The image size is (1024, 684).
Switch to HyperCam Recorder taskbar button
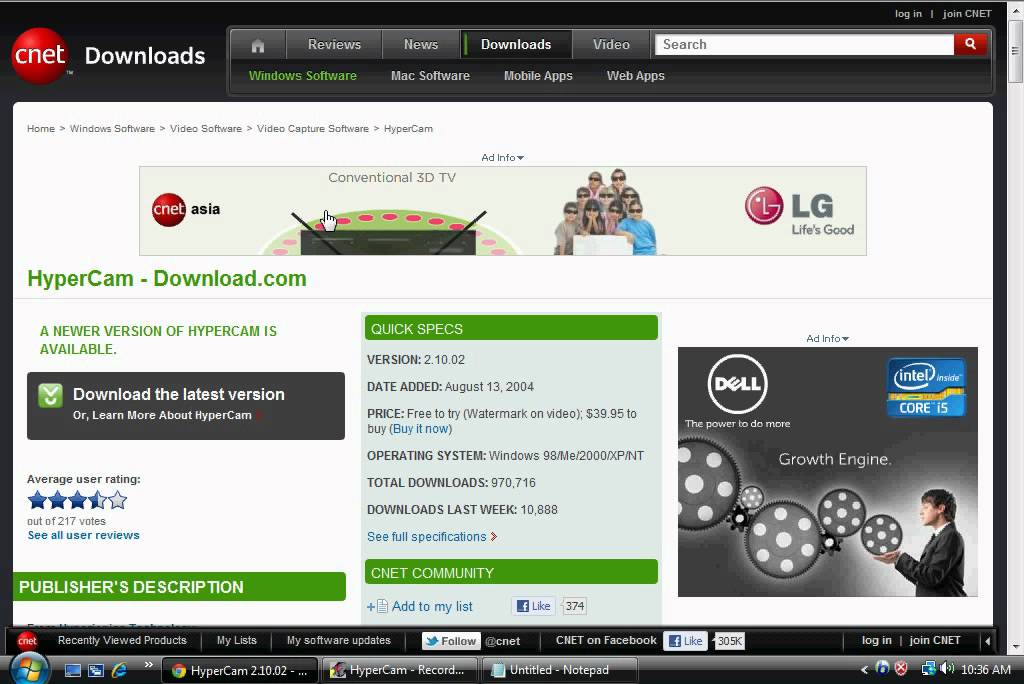tap(400, 670)
